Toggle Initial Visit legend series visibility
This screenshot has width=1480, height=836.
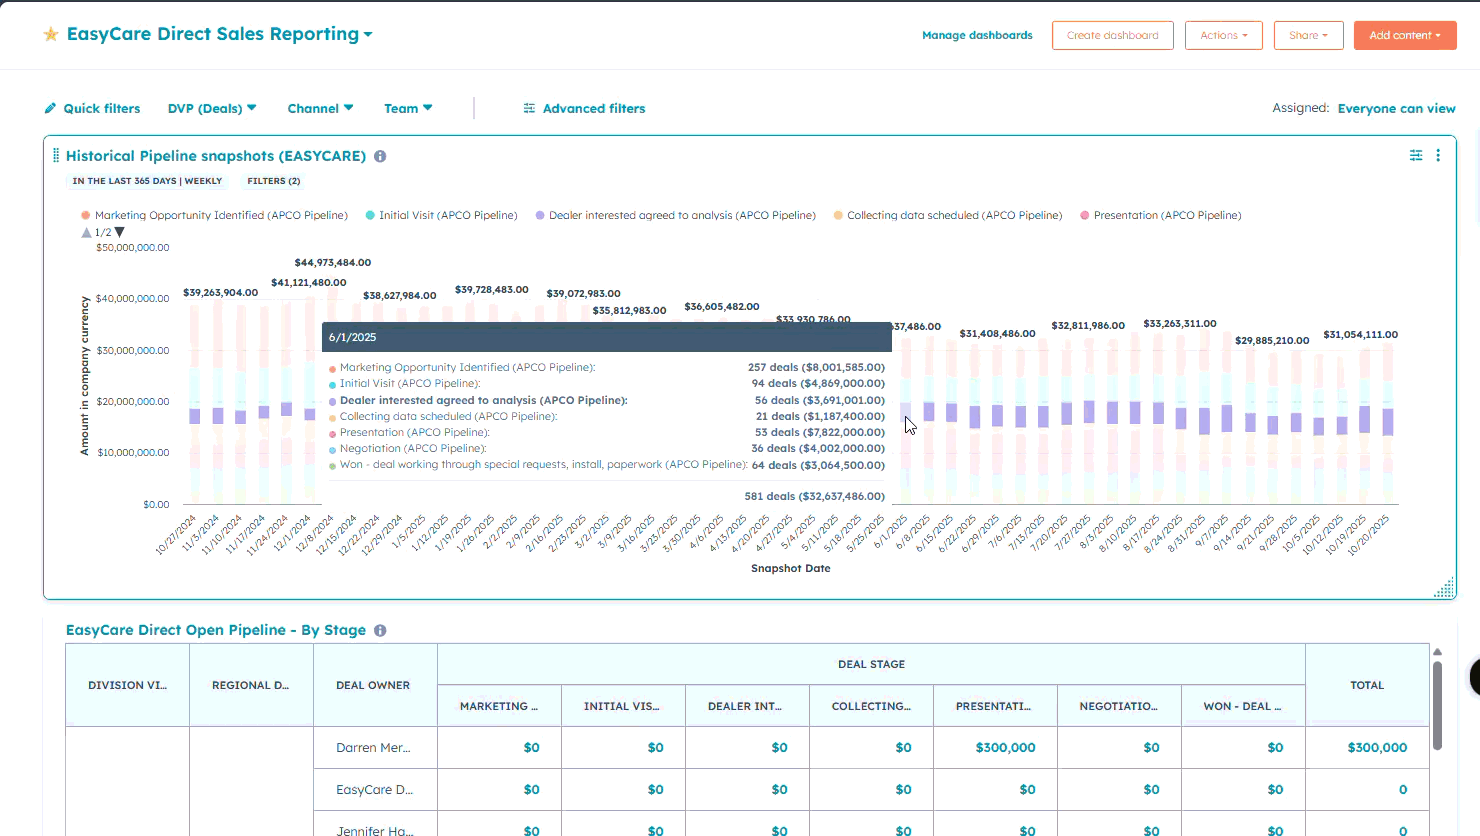[447, 215]
